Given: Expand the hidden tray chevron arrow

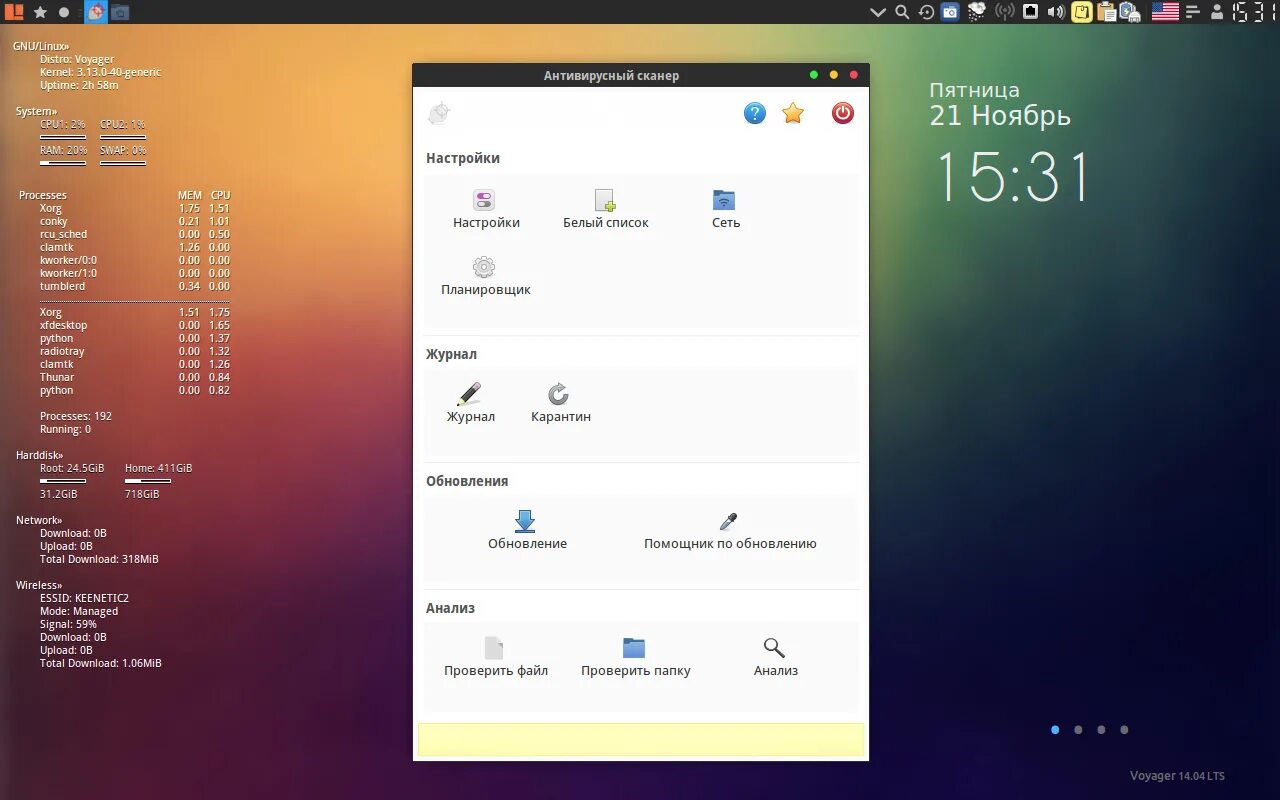Looking at the screenshot, I should tap(878, 12).
